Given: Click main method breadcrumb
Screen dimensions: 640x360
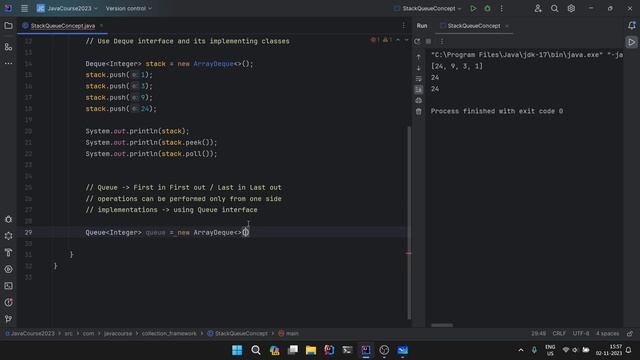Looking at the screenshot, I should (289, 333).
